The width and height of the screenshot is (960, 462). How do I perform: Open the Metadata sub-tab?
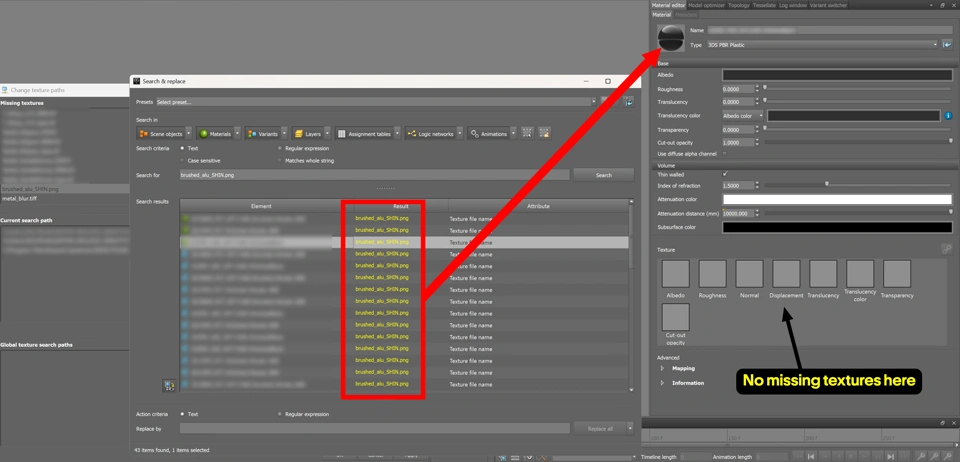coord(686,15)
